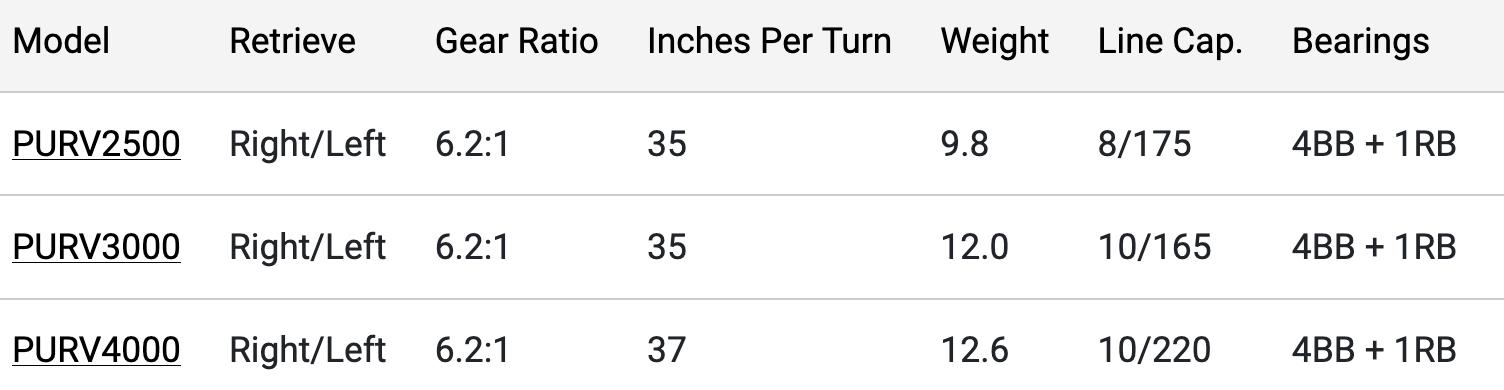Select the 9.8 weight cell
The image size is (1504, 390).
point(965,144)
